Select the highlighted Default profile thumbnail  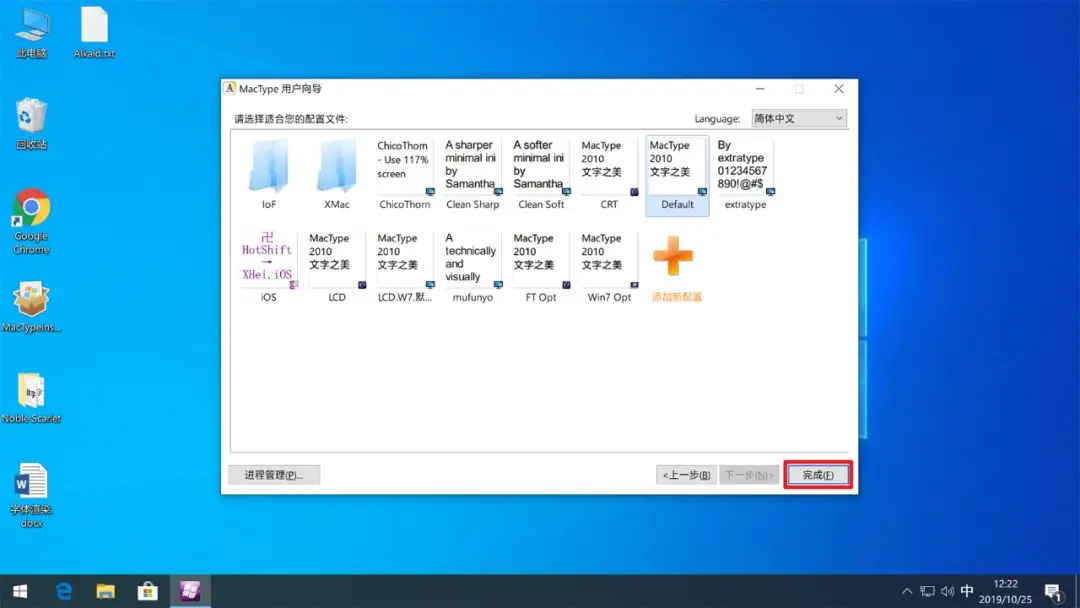tap(676, 170)
